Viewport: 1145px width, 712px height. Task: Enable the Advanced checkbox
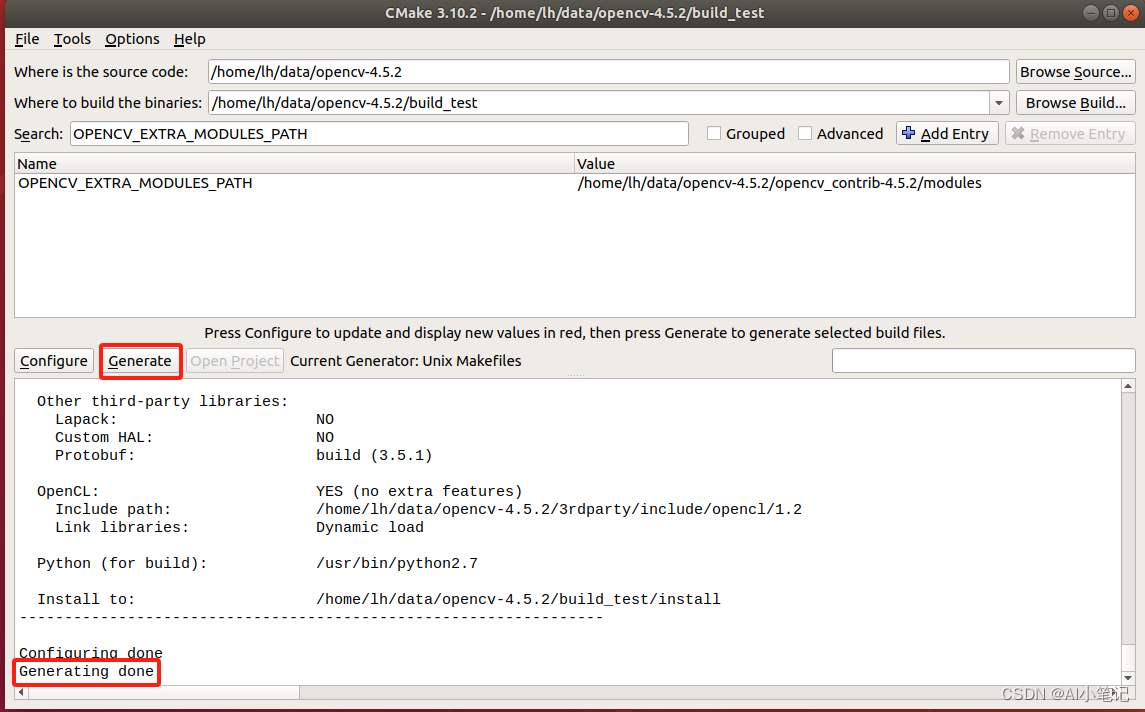click(805, 134)
